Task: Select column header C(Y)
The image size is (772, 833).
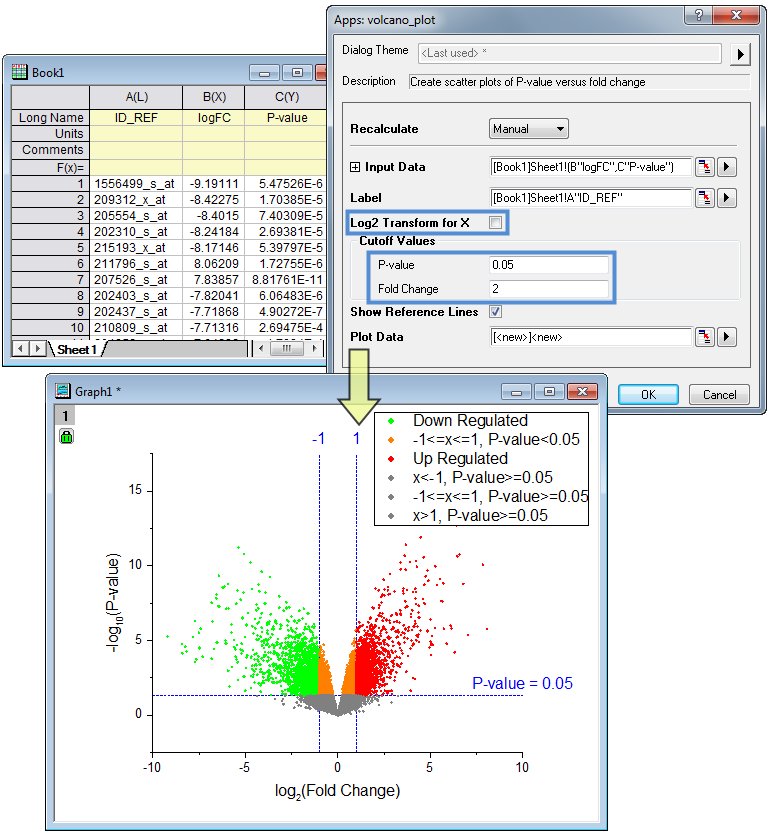Action: point(287,98)
